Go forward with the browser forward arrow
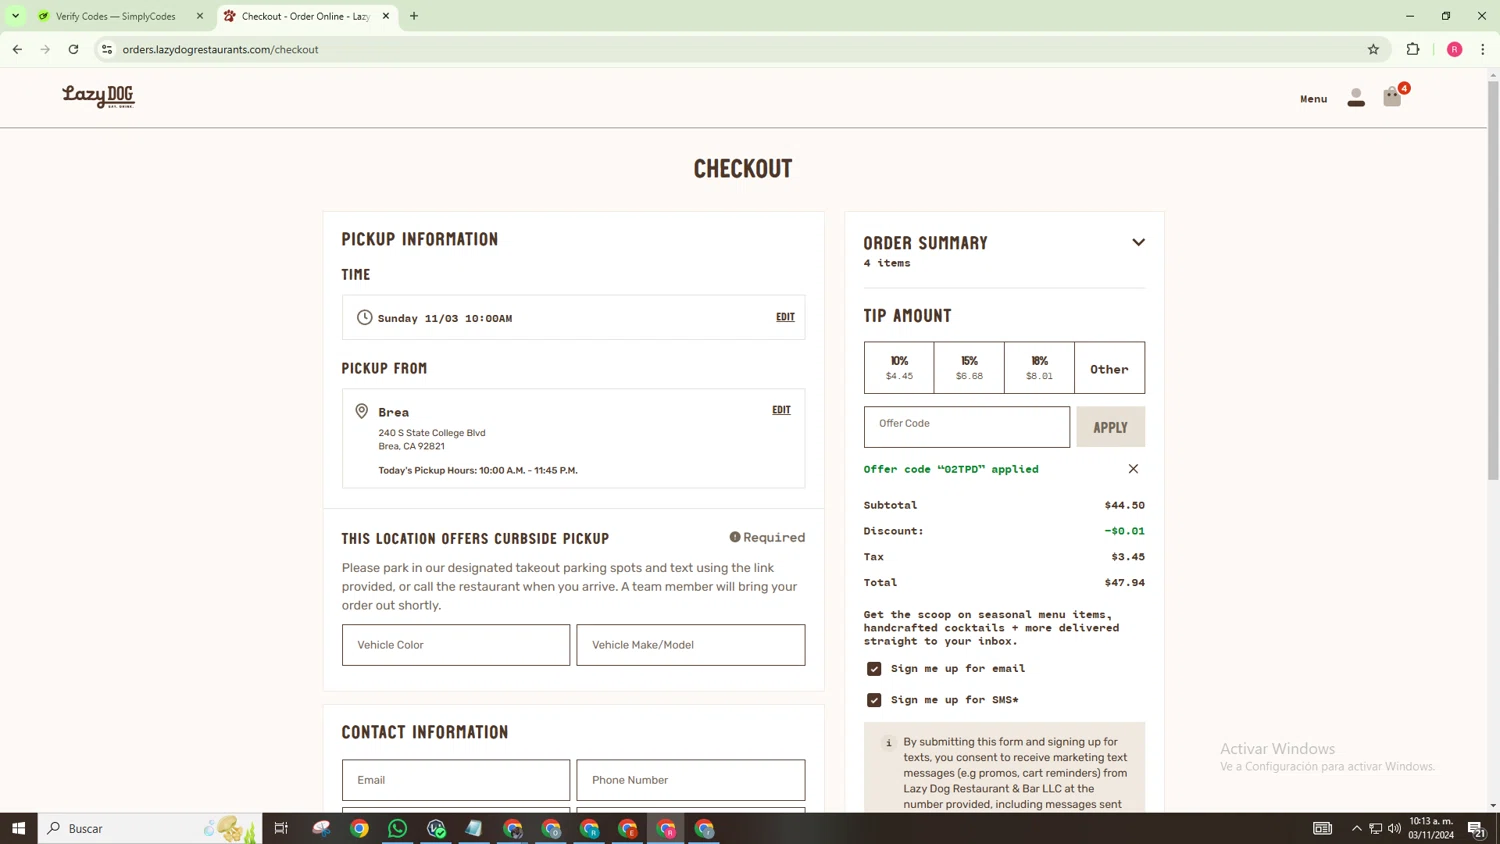This screenshot has height=844, width=1500. point(45,49)
